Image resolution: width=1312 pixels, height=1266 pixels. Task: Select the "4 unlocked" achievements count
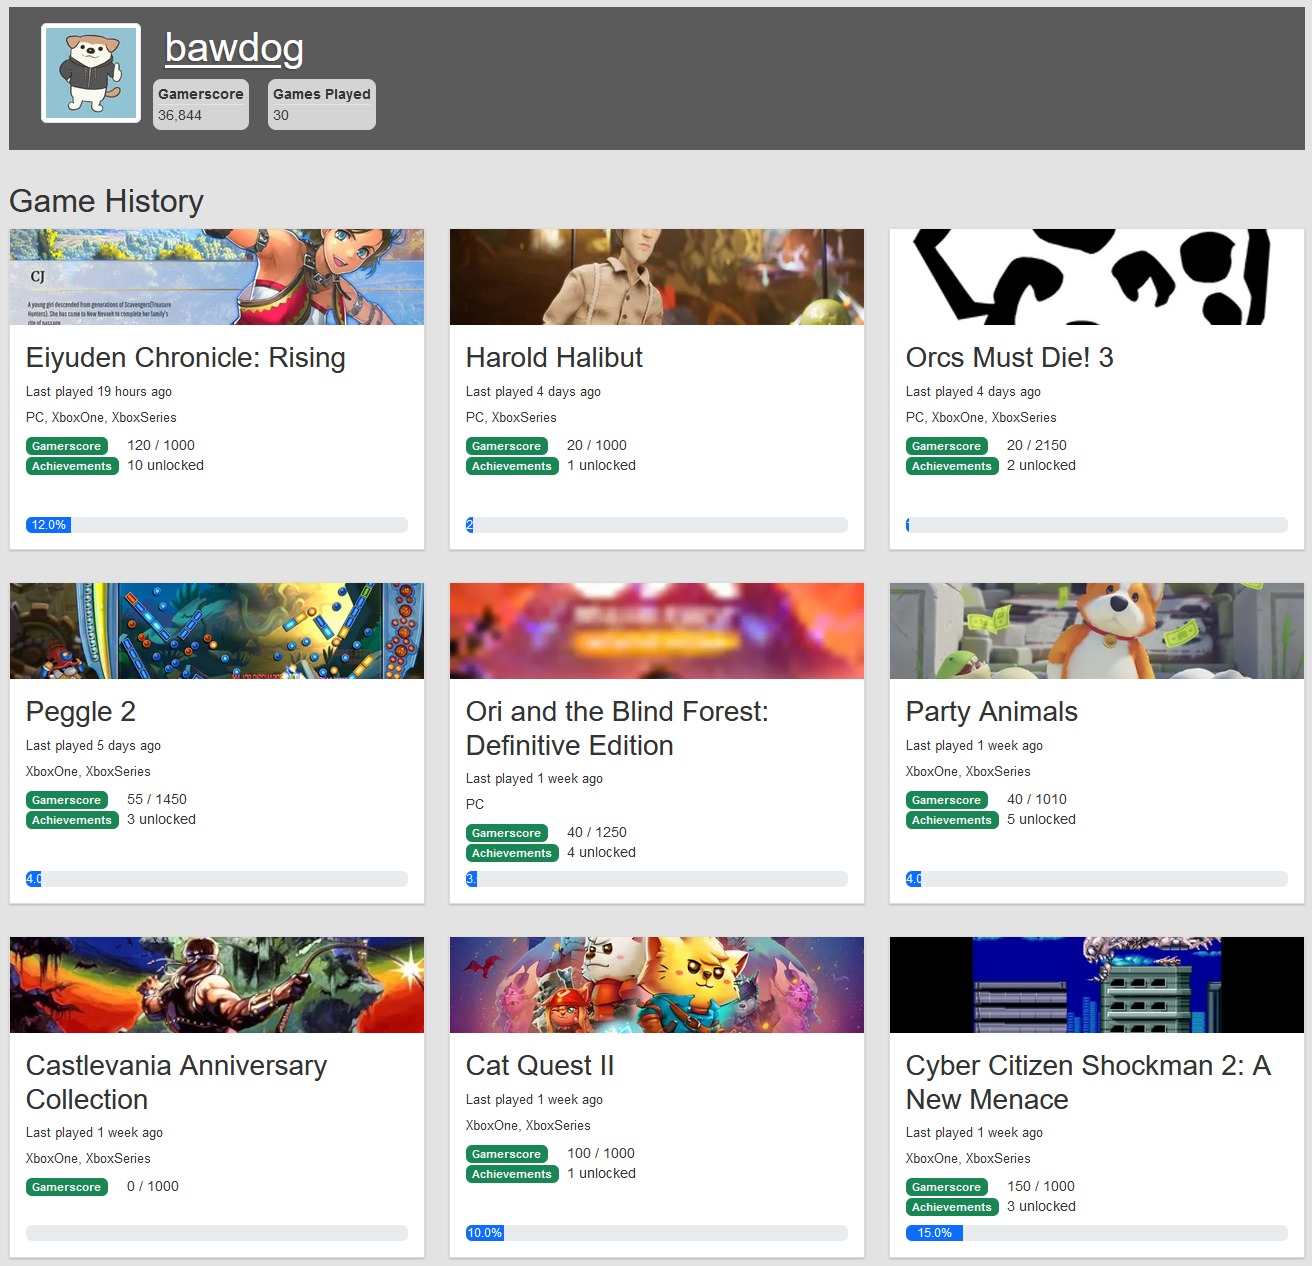click(x=601, y=852)
